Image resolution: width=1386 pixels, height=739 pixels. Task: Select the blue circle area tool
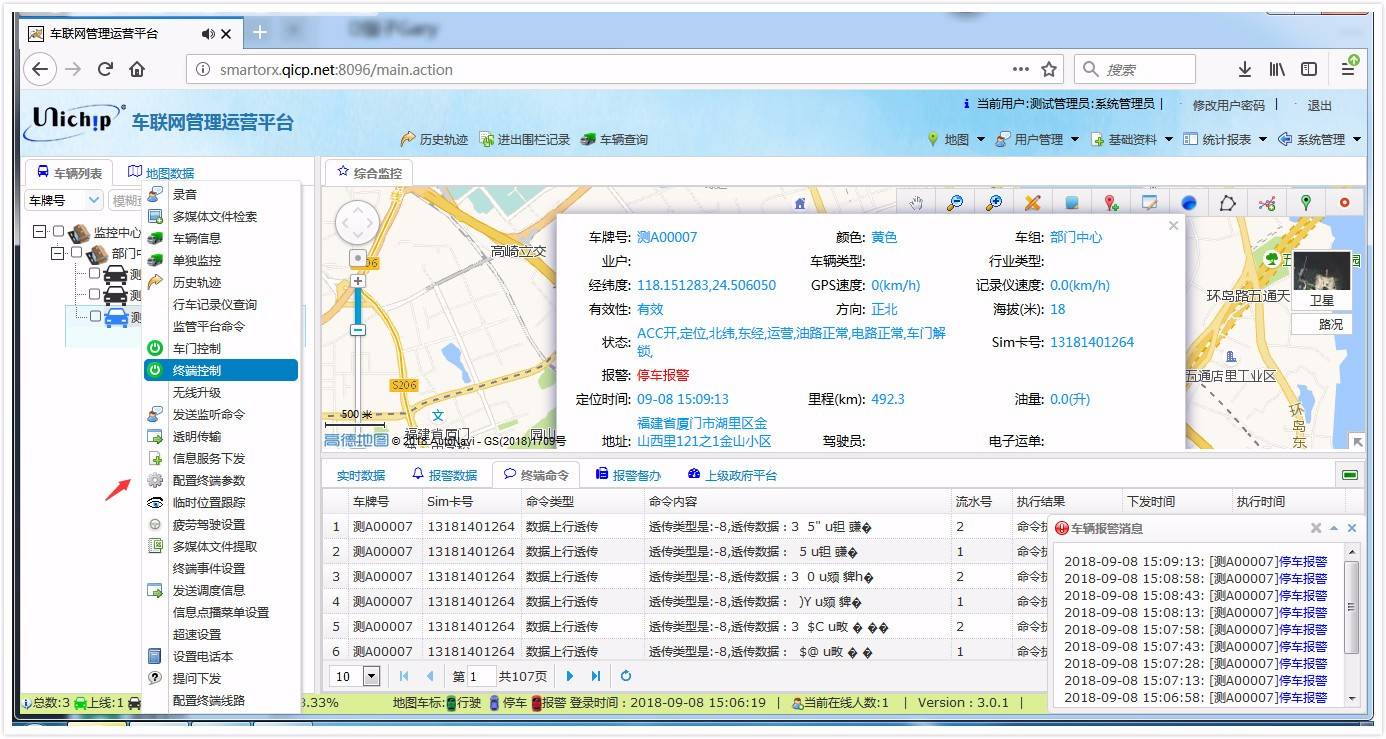1189,202
